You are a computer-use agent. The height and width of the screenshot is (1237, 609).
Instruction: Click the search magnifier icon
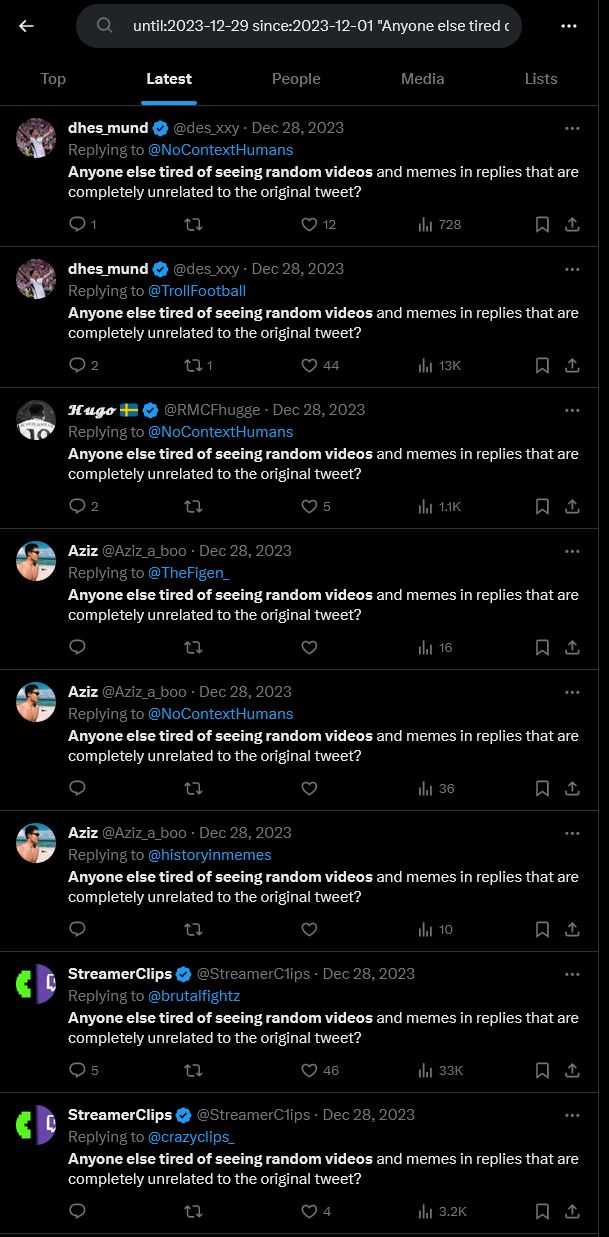(105, 26)
